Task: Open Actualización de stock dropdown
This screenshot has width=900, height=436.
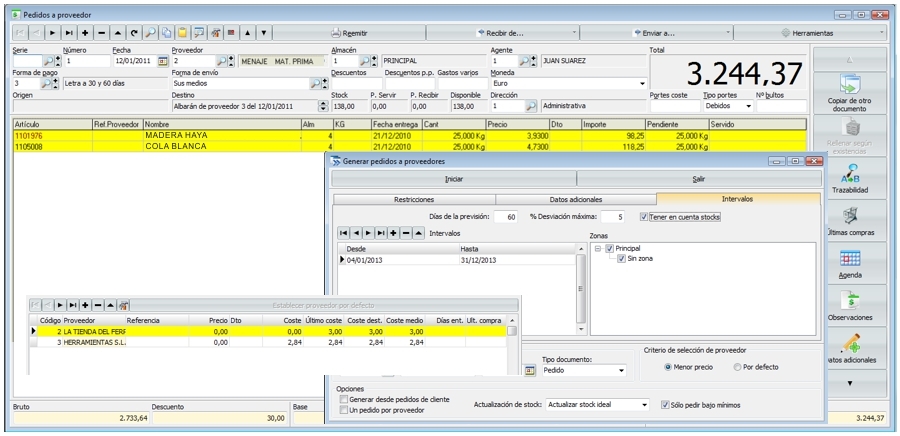Action: (645, 404)
